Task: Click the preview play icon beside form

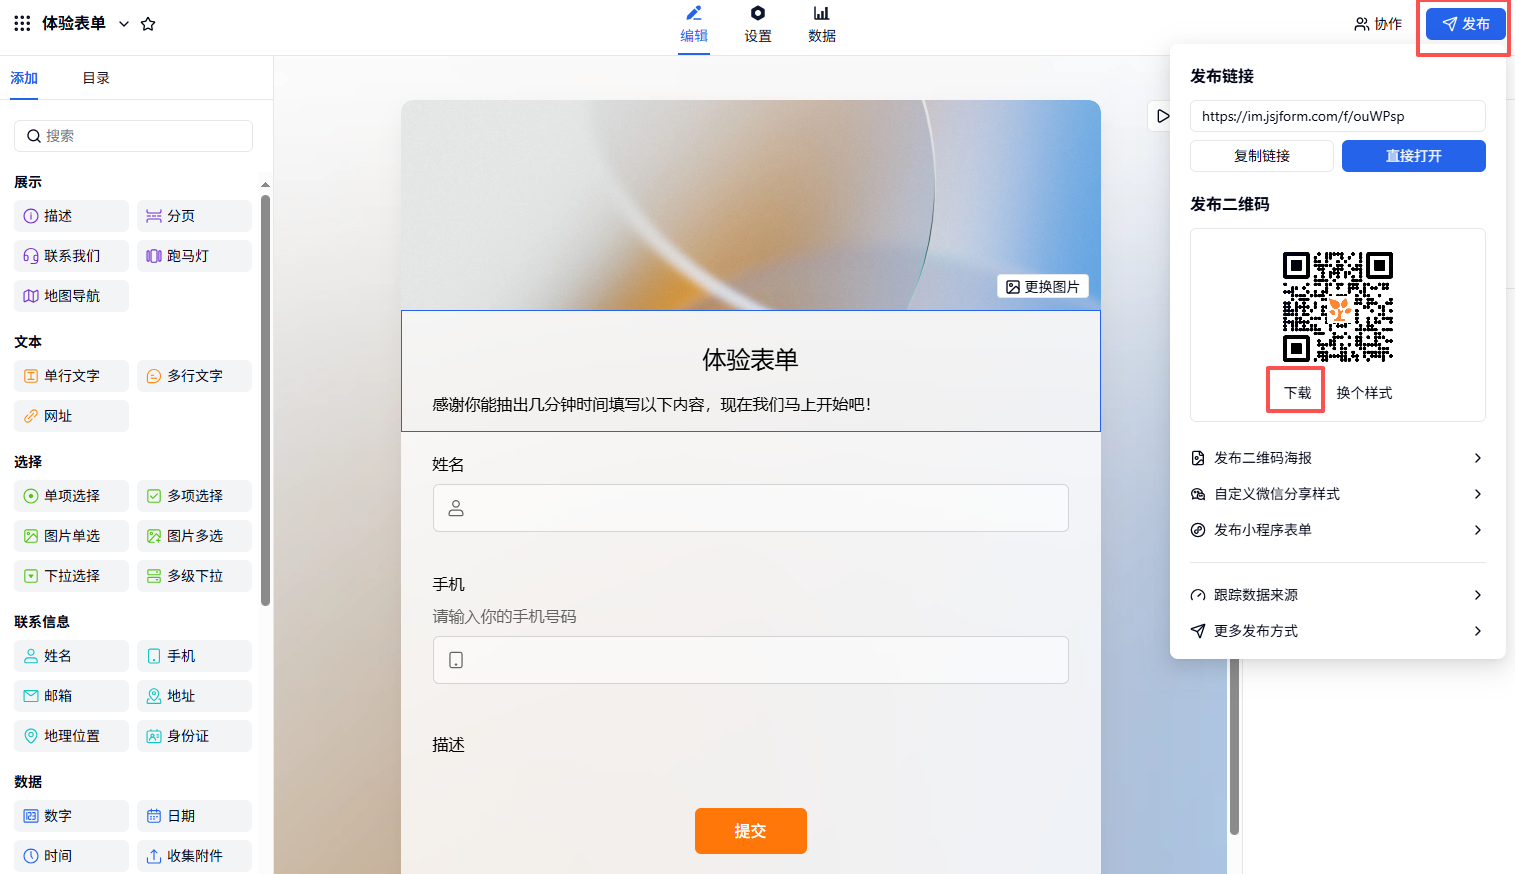Action: coord(1161,116)
